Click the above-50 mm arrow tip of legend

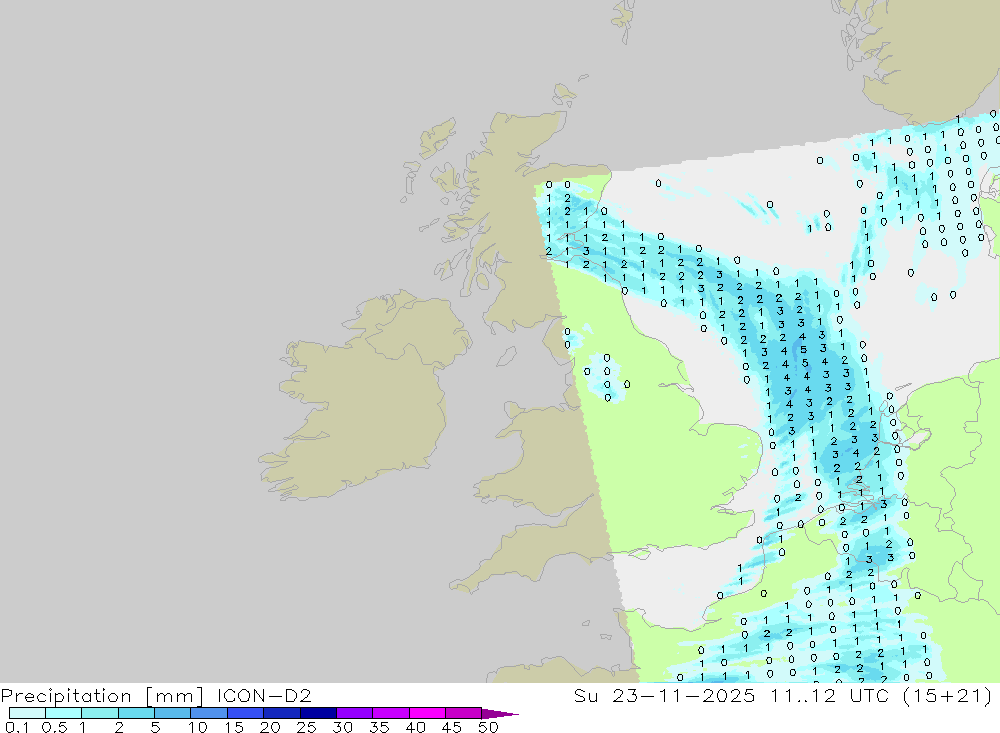499,713
